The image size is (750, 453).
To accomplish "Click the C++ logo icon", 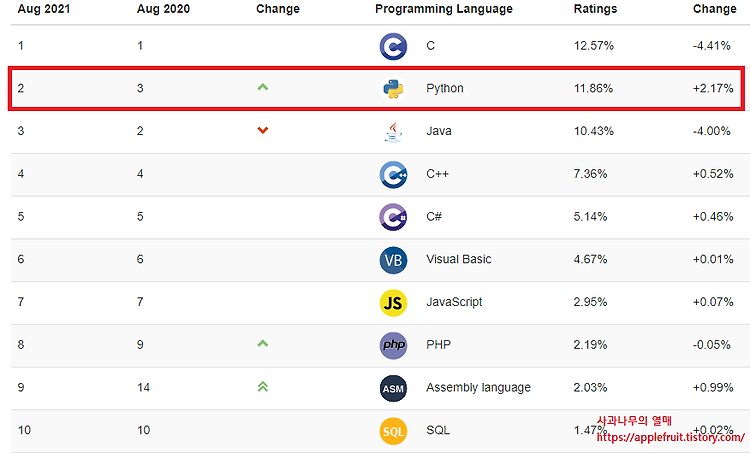I will [x=393, y=175].
